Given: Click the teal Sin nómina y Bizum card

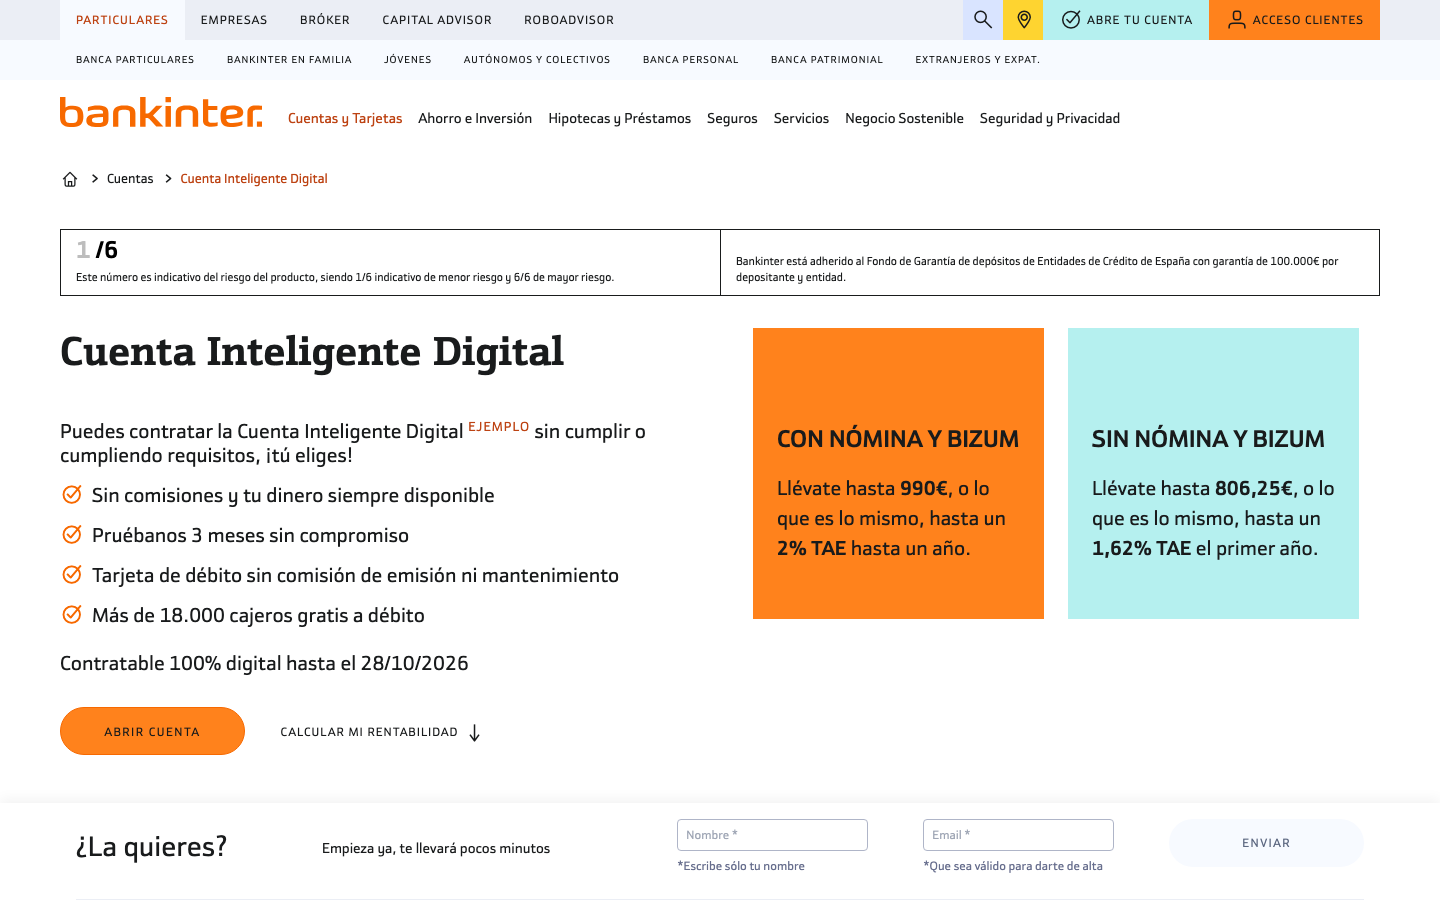Looking at the screenshot, I should (1213, 473).
